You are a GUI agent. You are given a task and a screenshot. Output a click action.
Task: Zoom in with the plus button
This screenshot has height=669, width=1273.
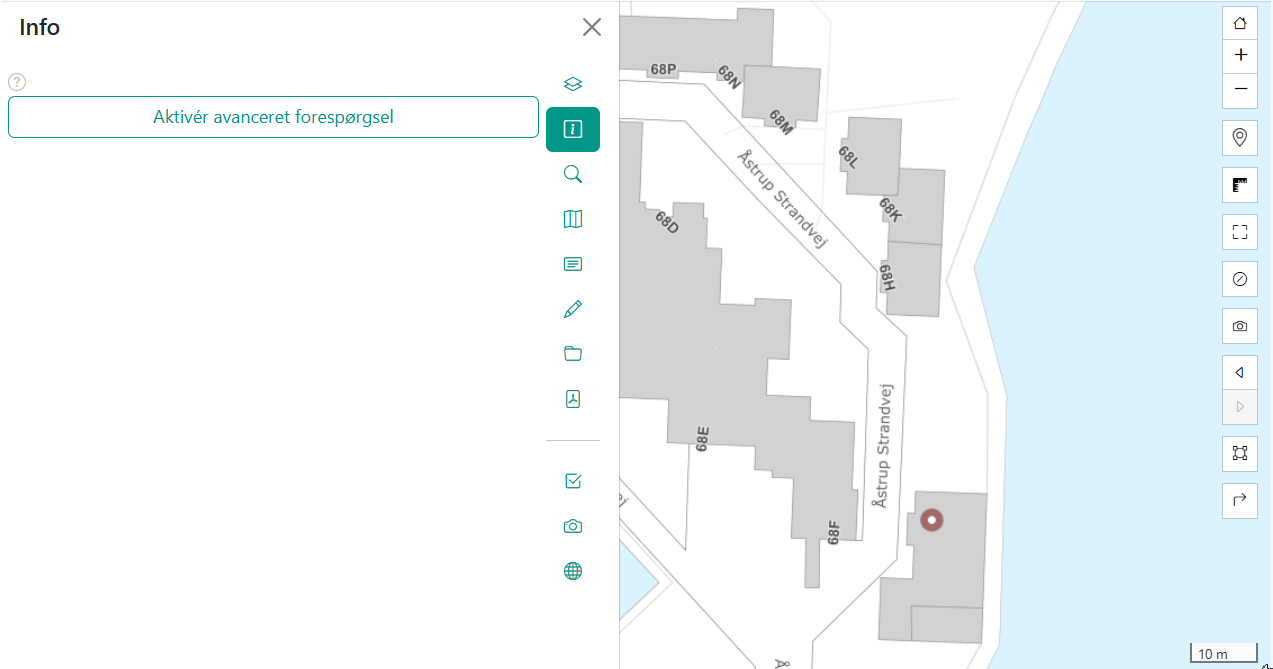click(1240, 55)
